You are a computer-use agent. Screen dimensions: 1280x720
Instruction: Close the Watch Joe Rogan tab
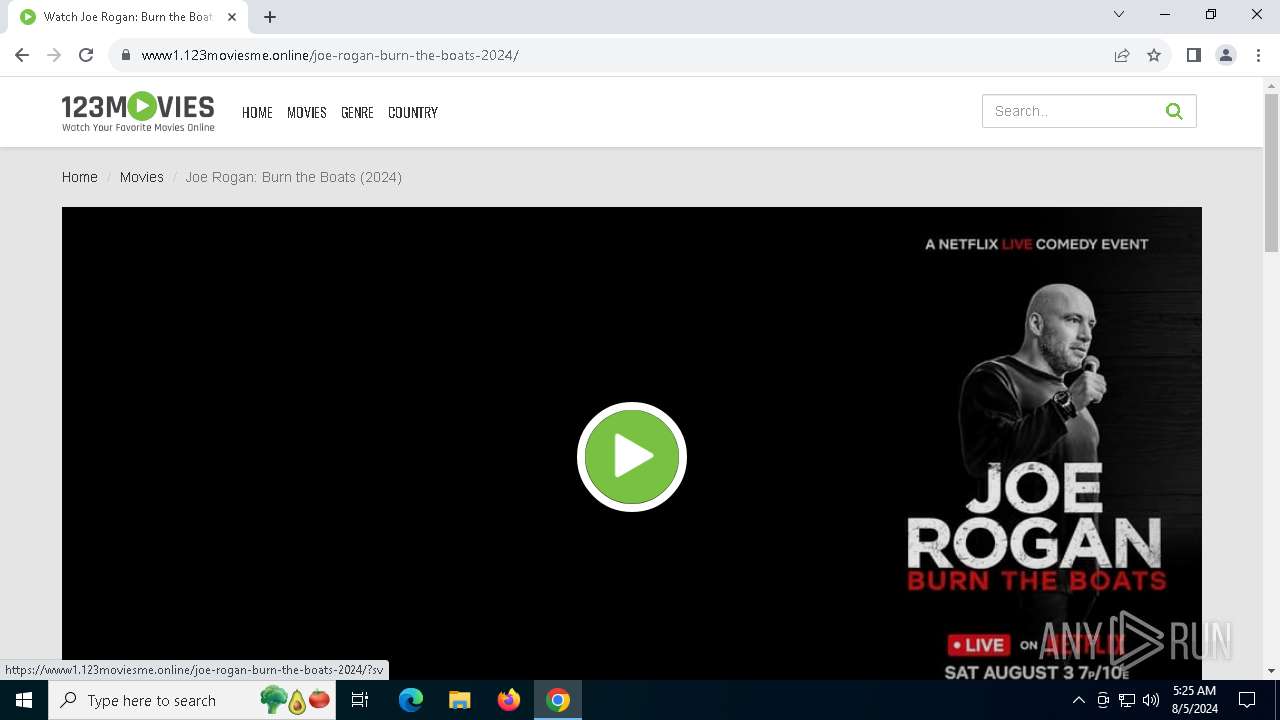pos(231,16)
